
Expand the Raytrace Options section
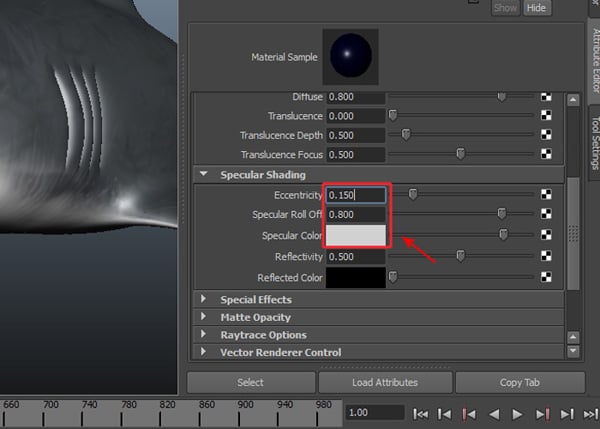pos(204,335)
